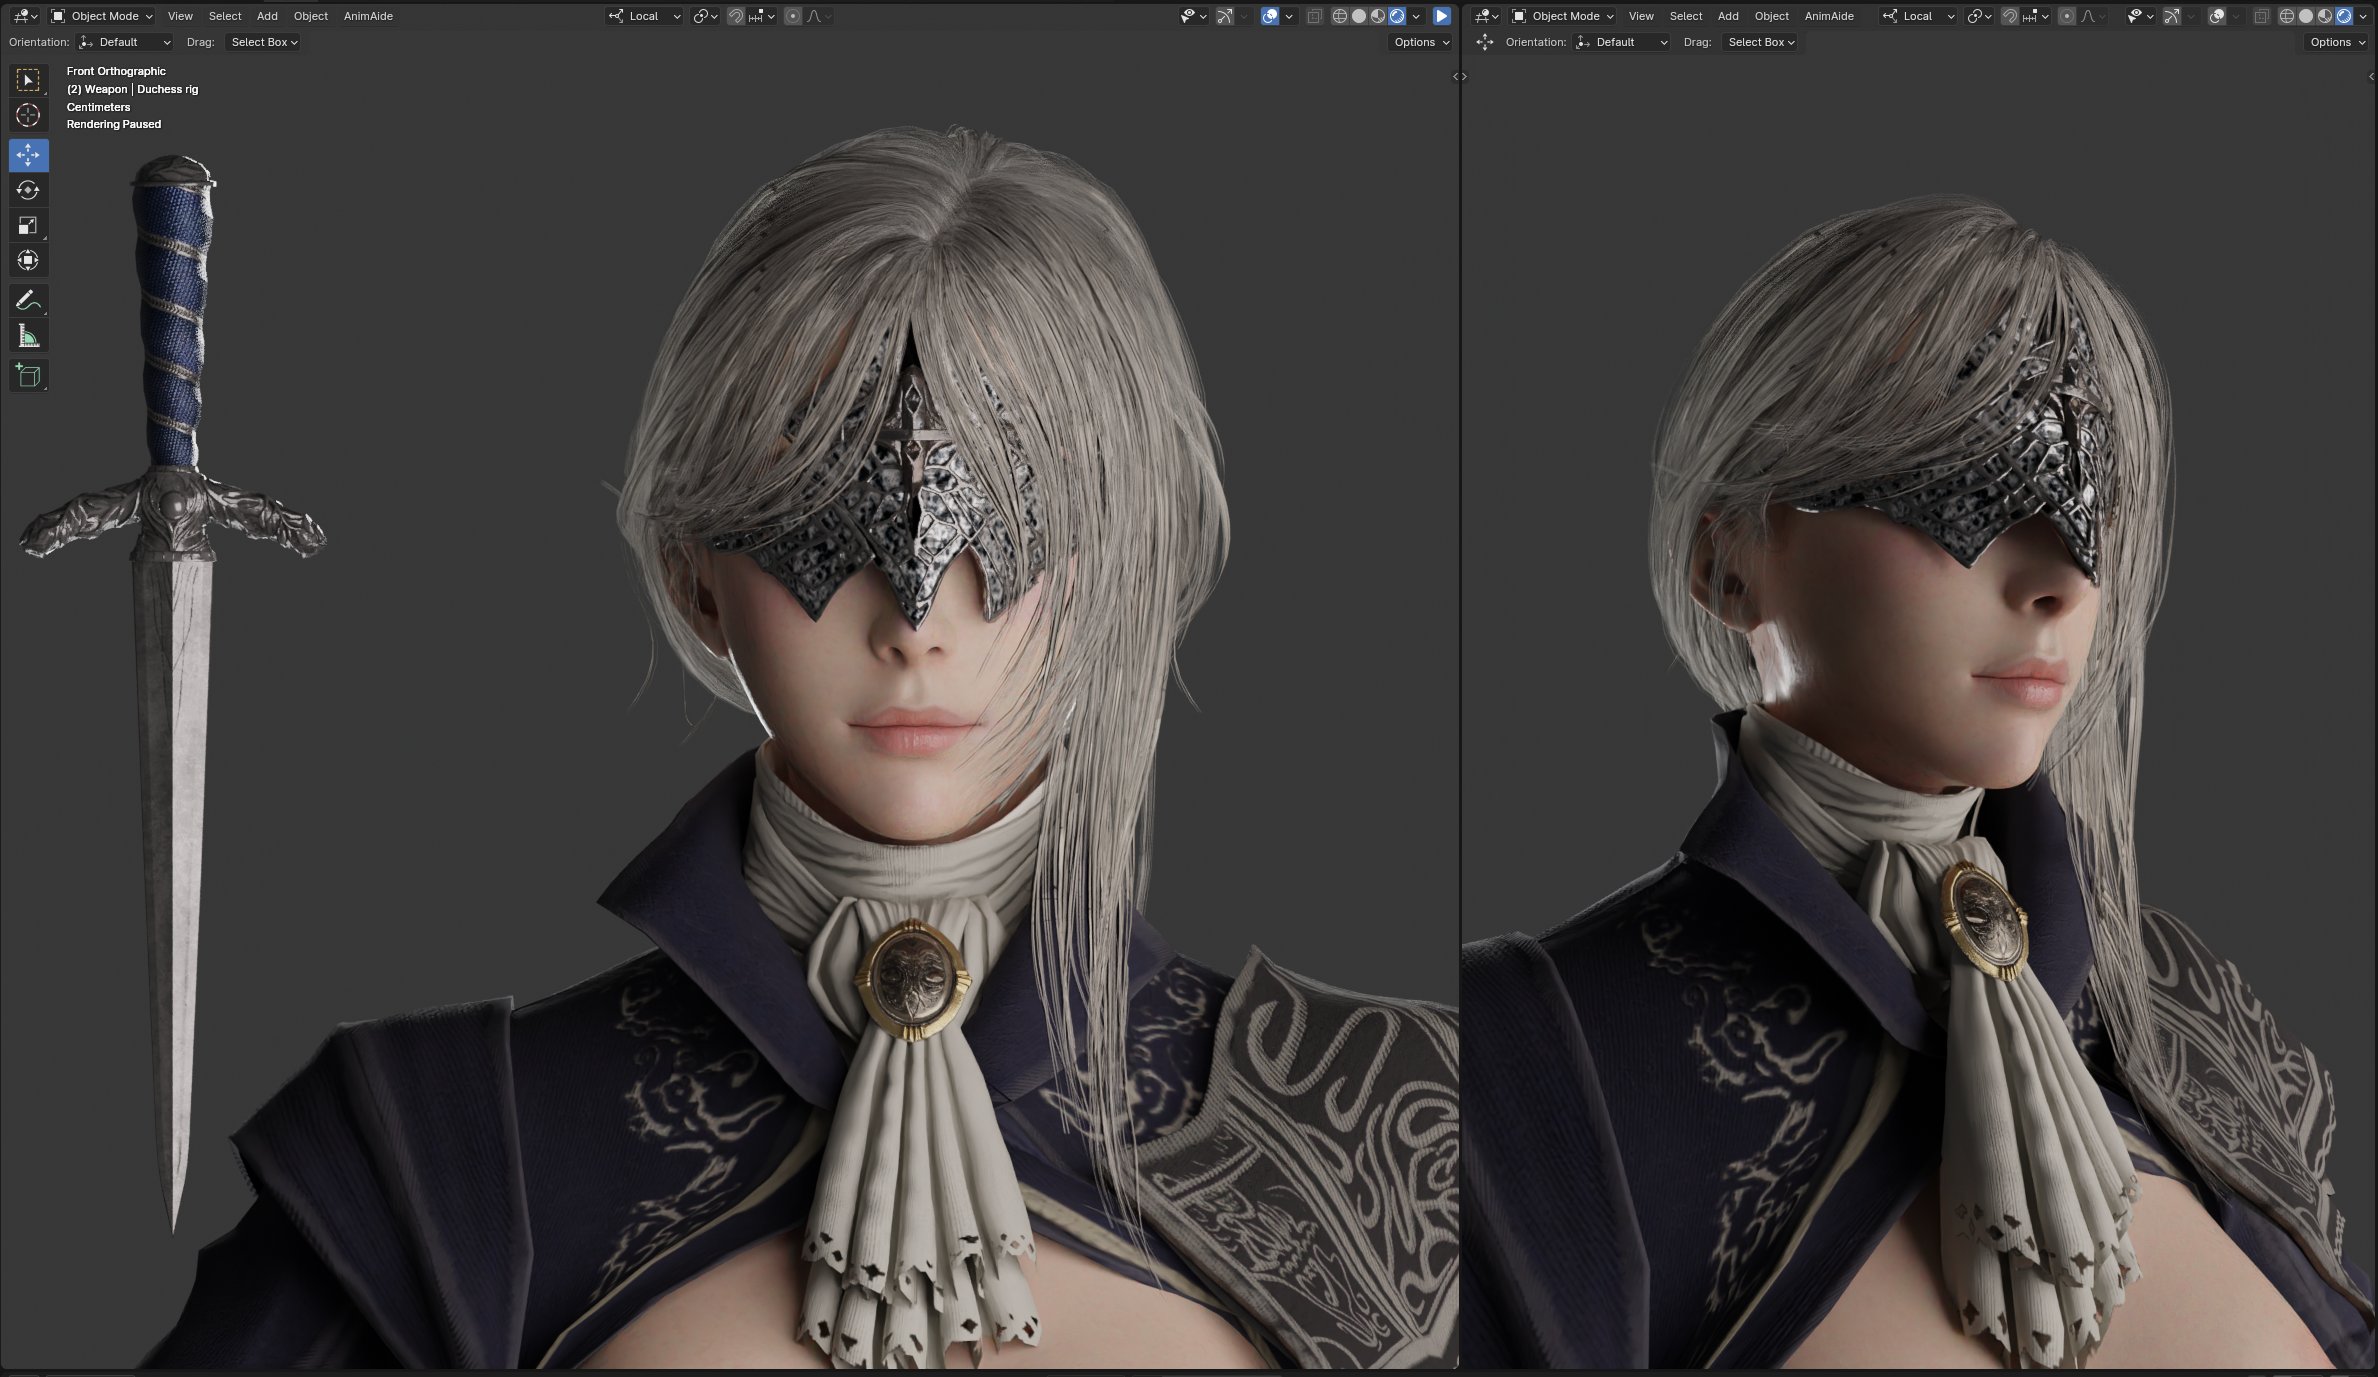Screen dimensions: 2378x1377
Task: Open Add menu in left viewport
Action: coord(267,16)
